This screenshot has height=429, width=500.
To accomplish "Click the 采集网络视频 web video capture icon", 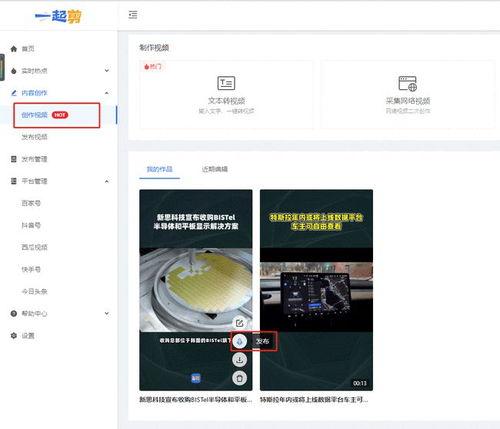I will pos(408,83).
